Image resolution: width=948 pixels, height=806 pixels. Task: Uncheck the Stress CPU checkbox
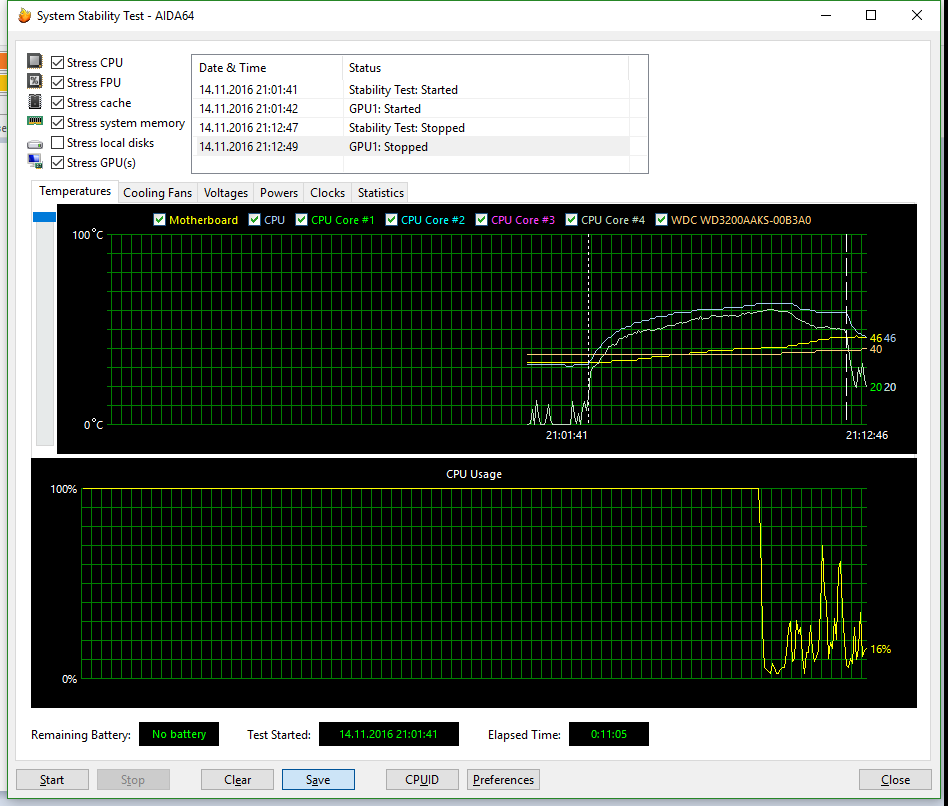(x=57, y=62)
